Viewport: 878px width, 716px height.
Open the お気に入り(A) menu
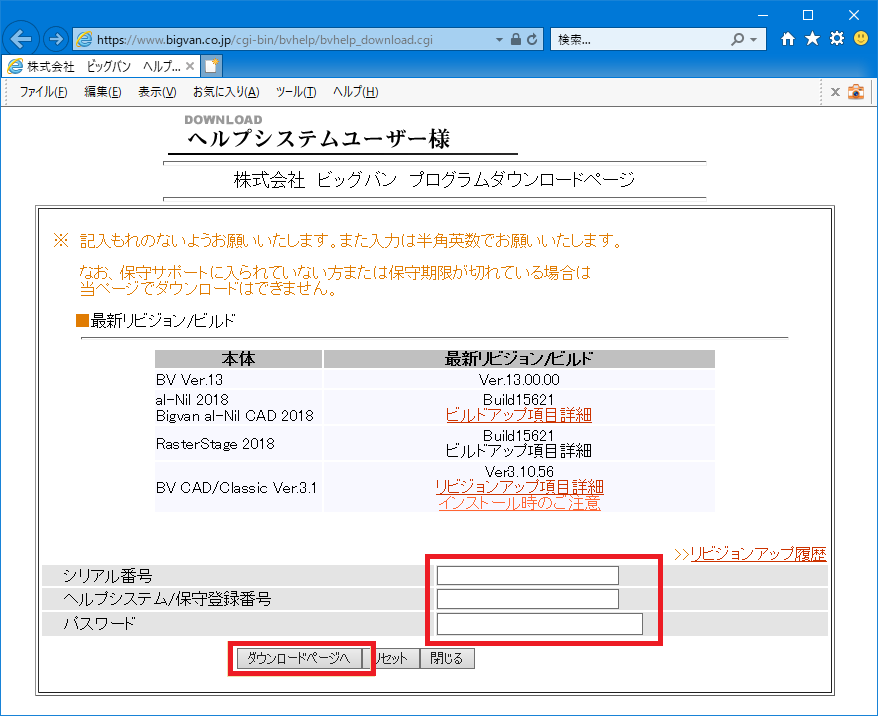[226, 92]
